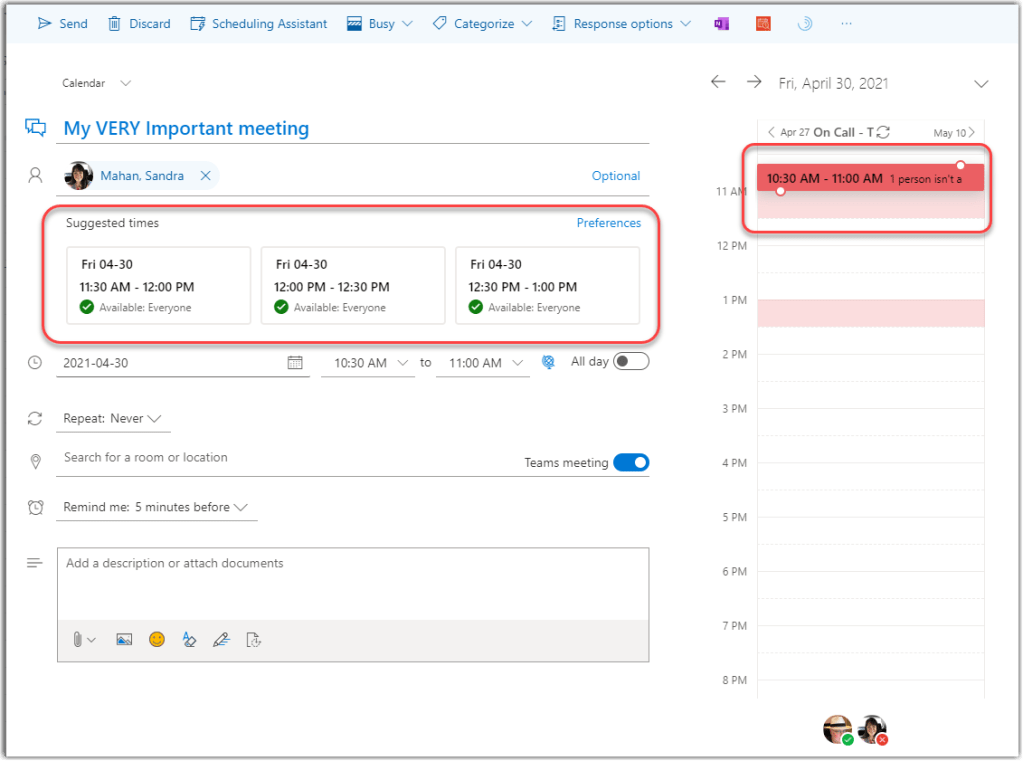Go to next day arrow
The image size is (1023, 761).
[x=754, y=83]
